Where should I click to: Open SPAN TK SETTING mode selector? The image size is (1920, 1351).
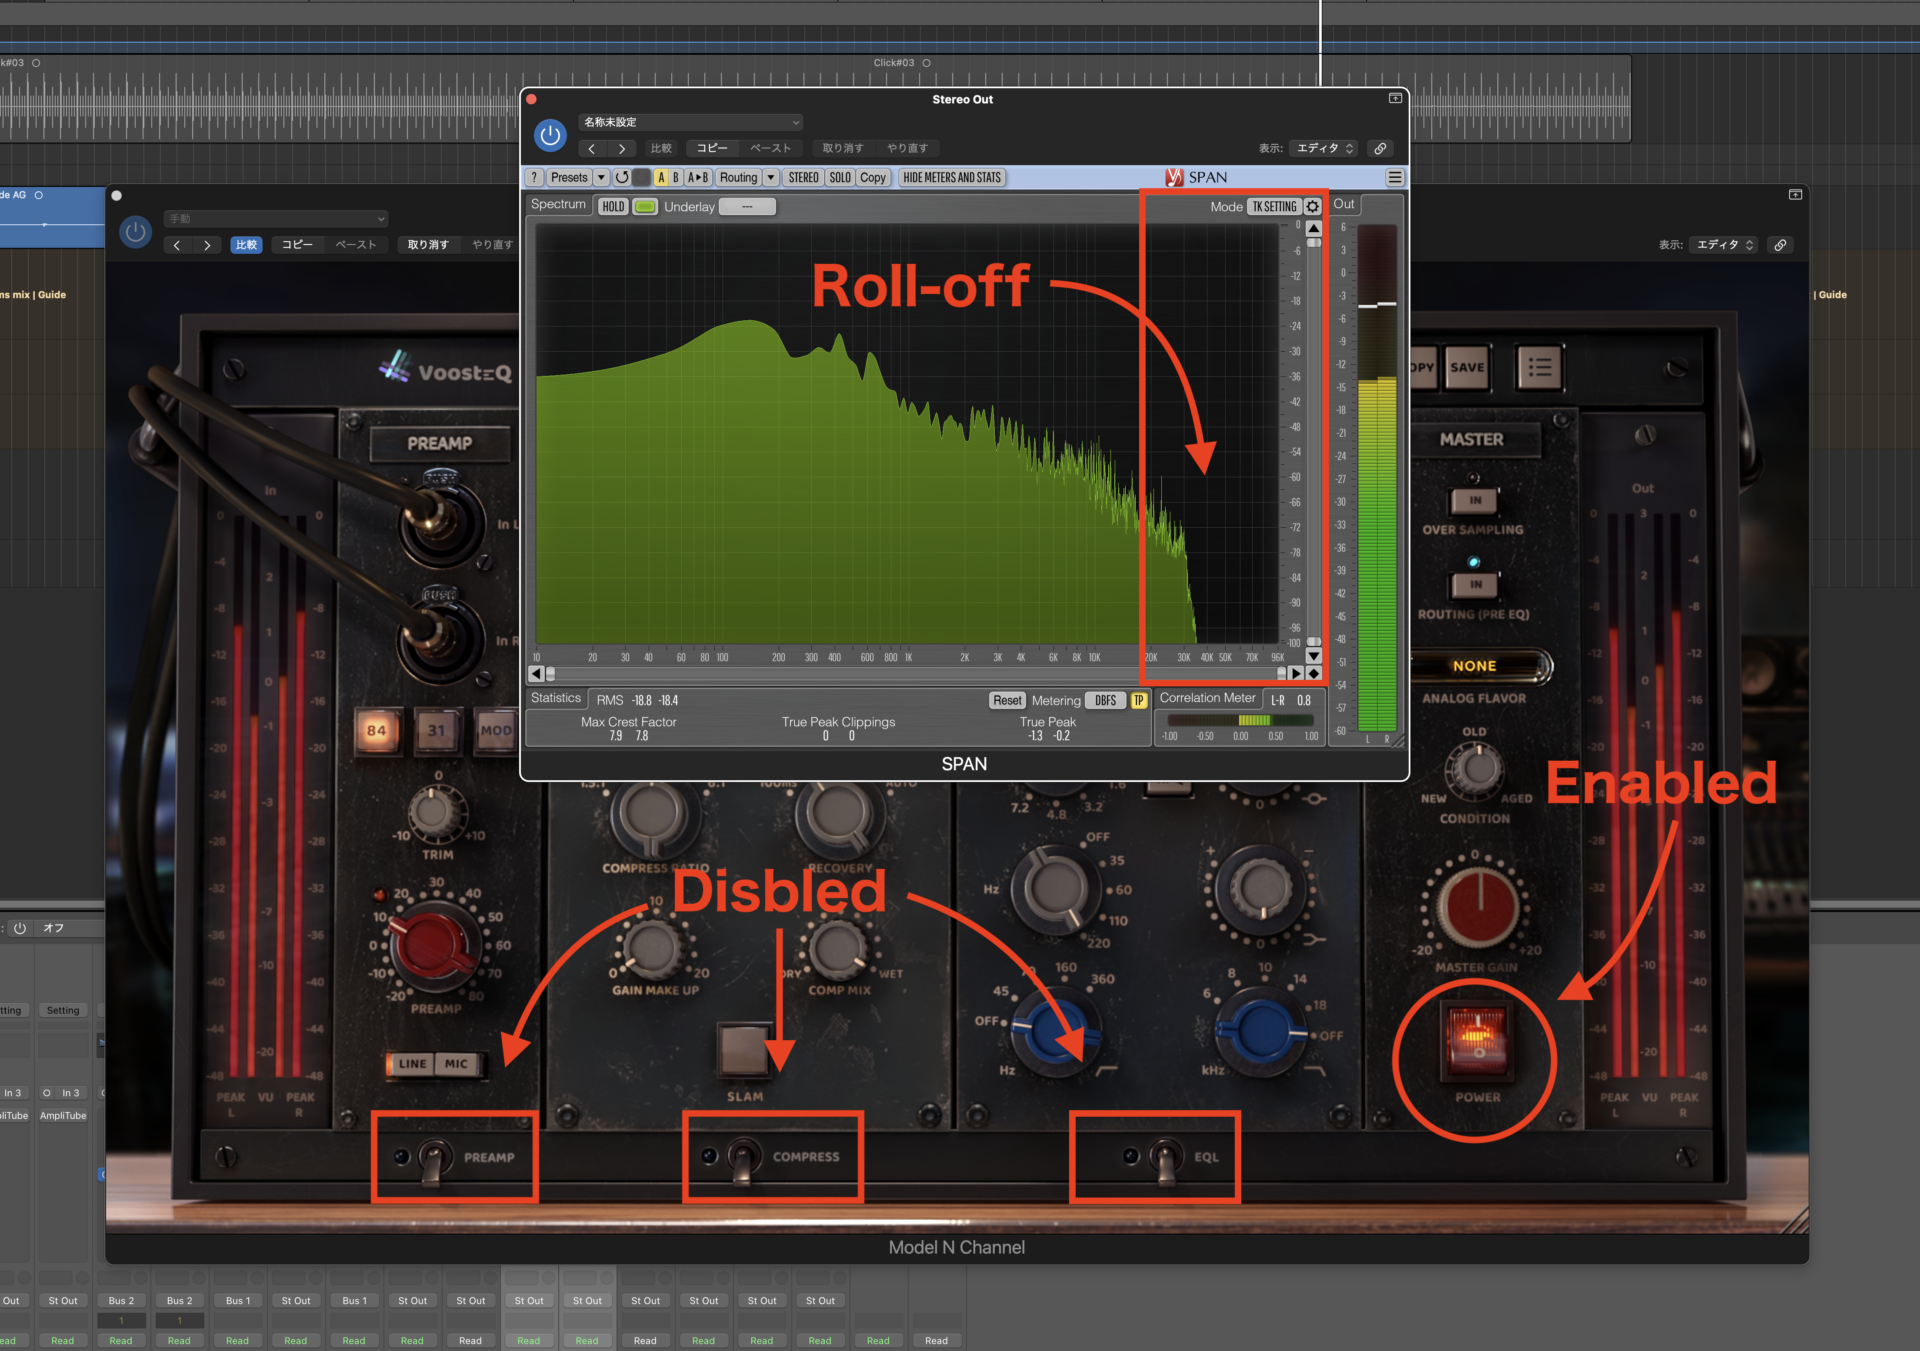coord(1274,206)
